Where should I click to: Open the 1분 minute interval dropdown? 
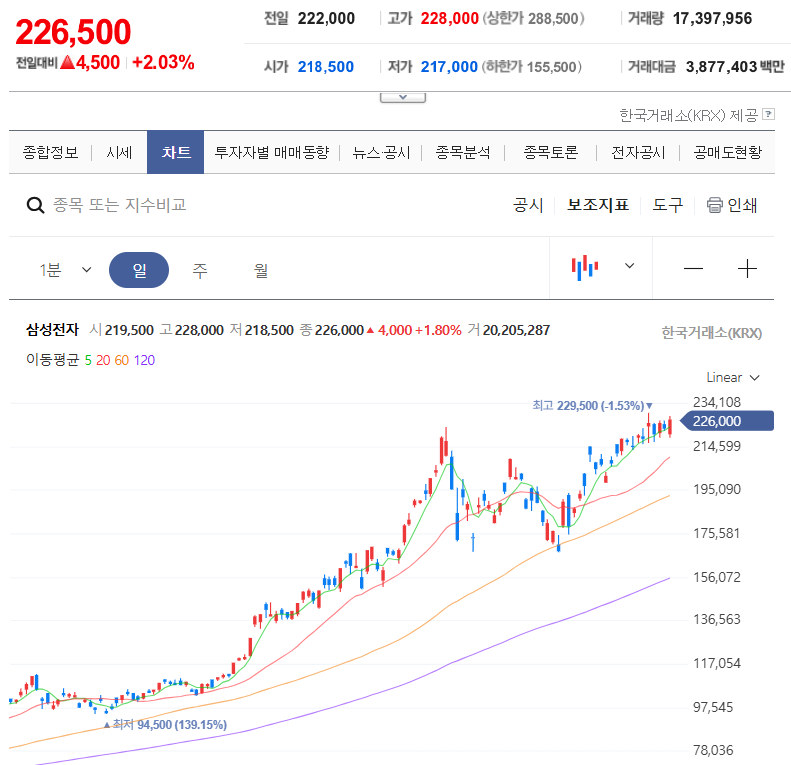click(66, 270)
